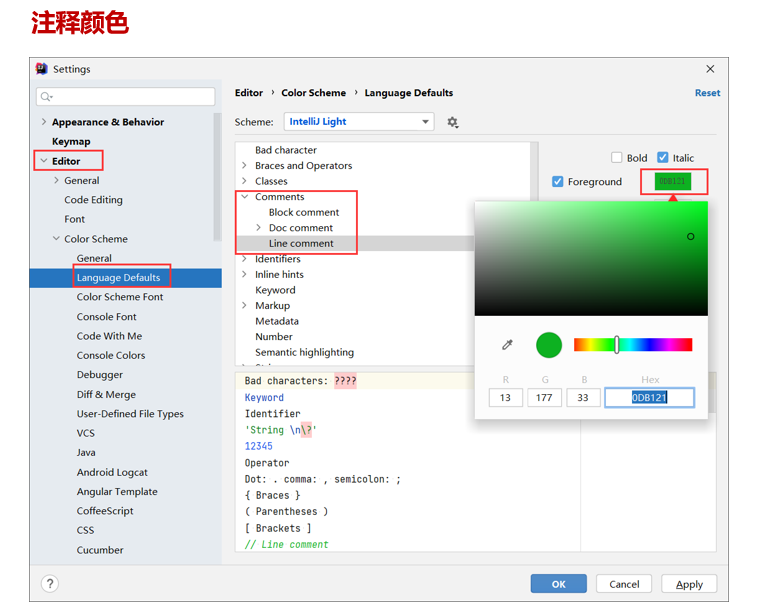
Task: Open Diff & Merge settings
Action: pos(106,394)
